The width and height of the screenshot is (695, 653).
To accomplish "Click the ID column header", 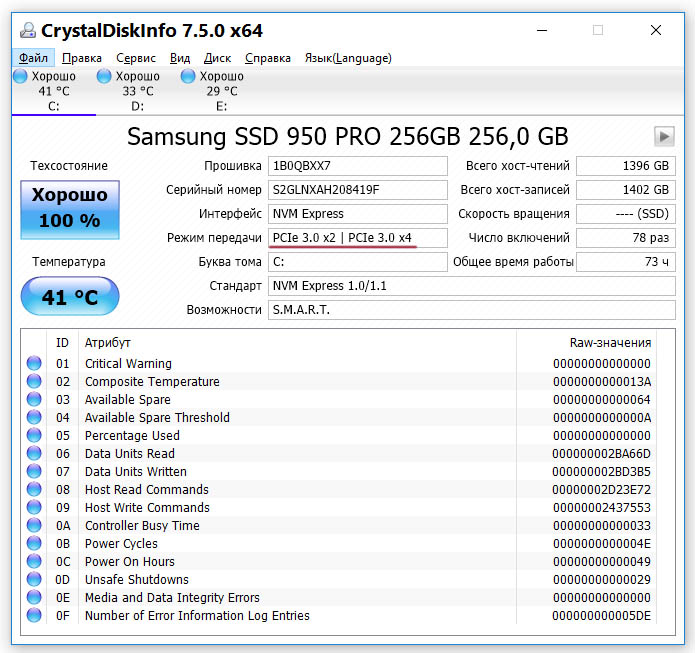I will point(62,343).
